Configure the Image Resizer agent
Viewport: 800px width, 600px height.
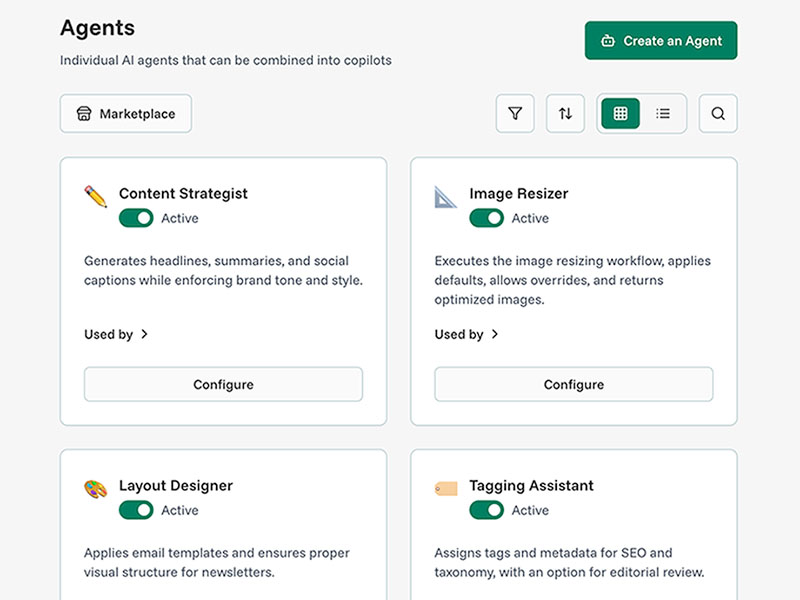pos(573,384)
